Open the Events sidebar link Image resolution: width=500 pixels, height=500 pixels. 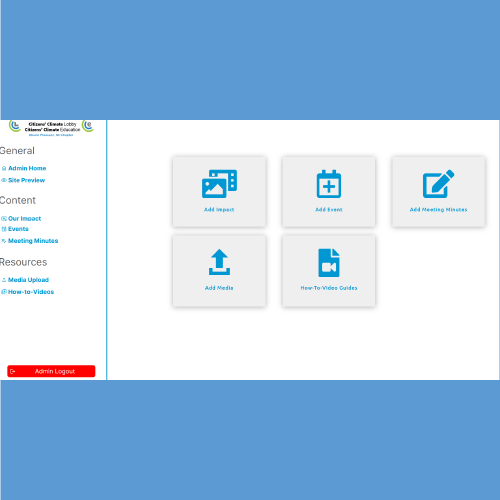[18, 229]
